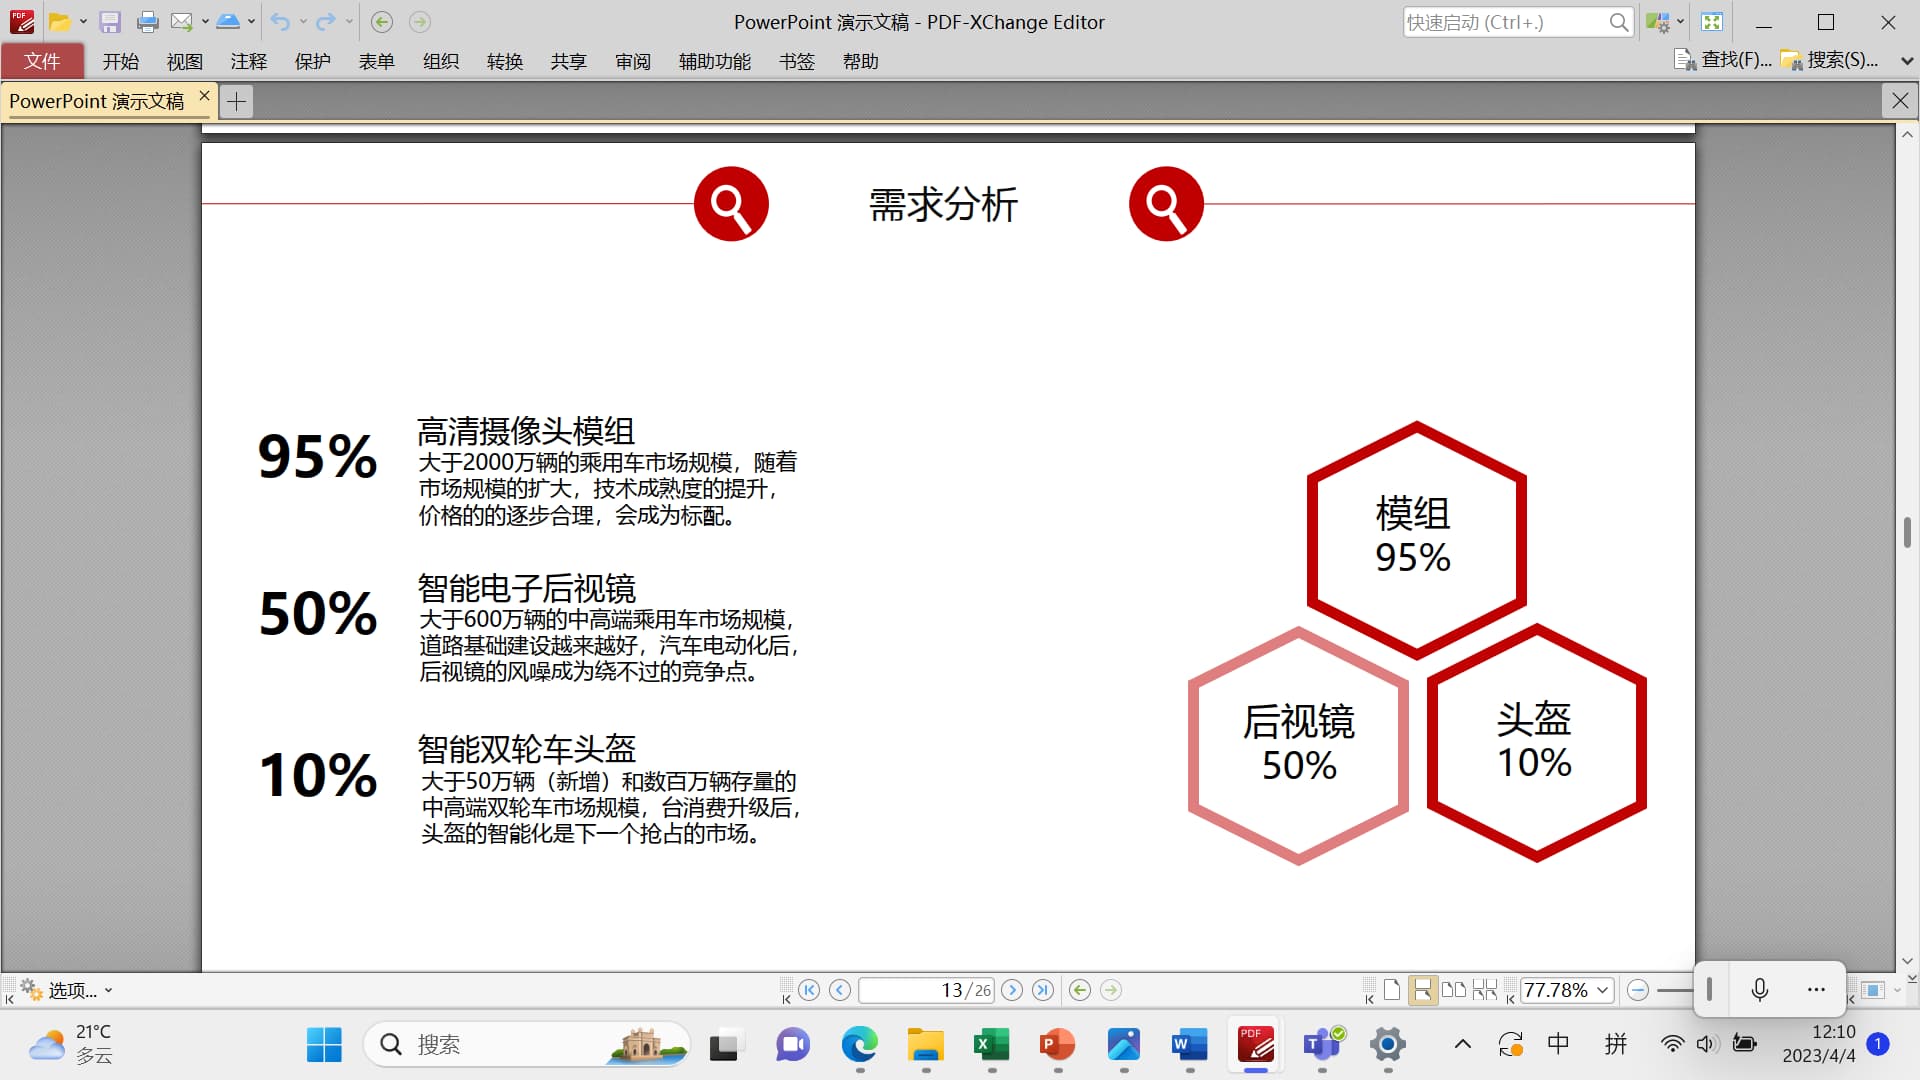Viewport: 1920px width, 1080px height.
Task: Toggle two pages facing layout
Action: [x=1453, y=990]
